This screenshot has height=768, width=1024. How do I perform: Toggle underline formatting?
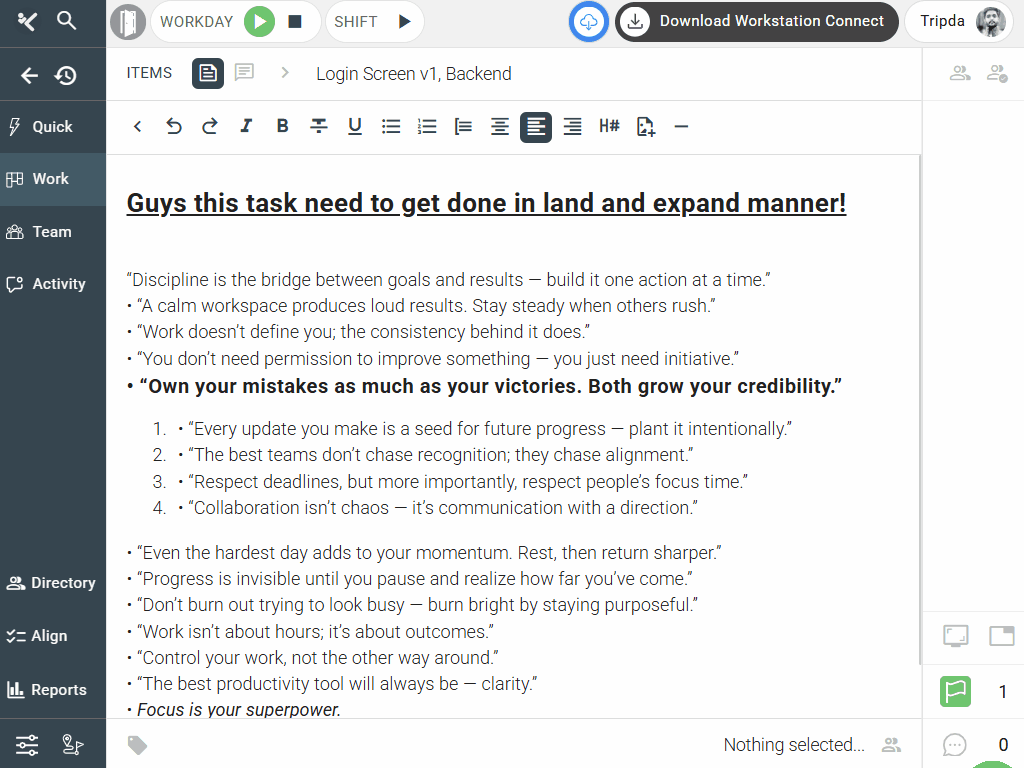click(x=354, y=126)
